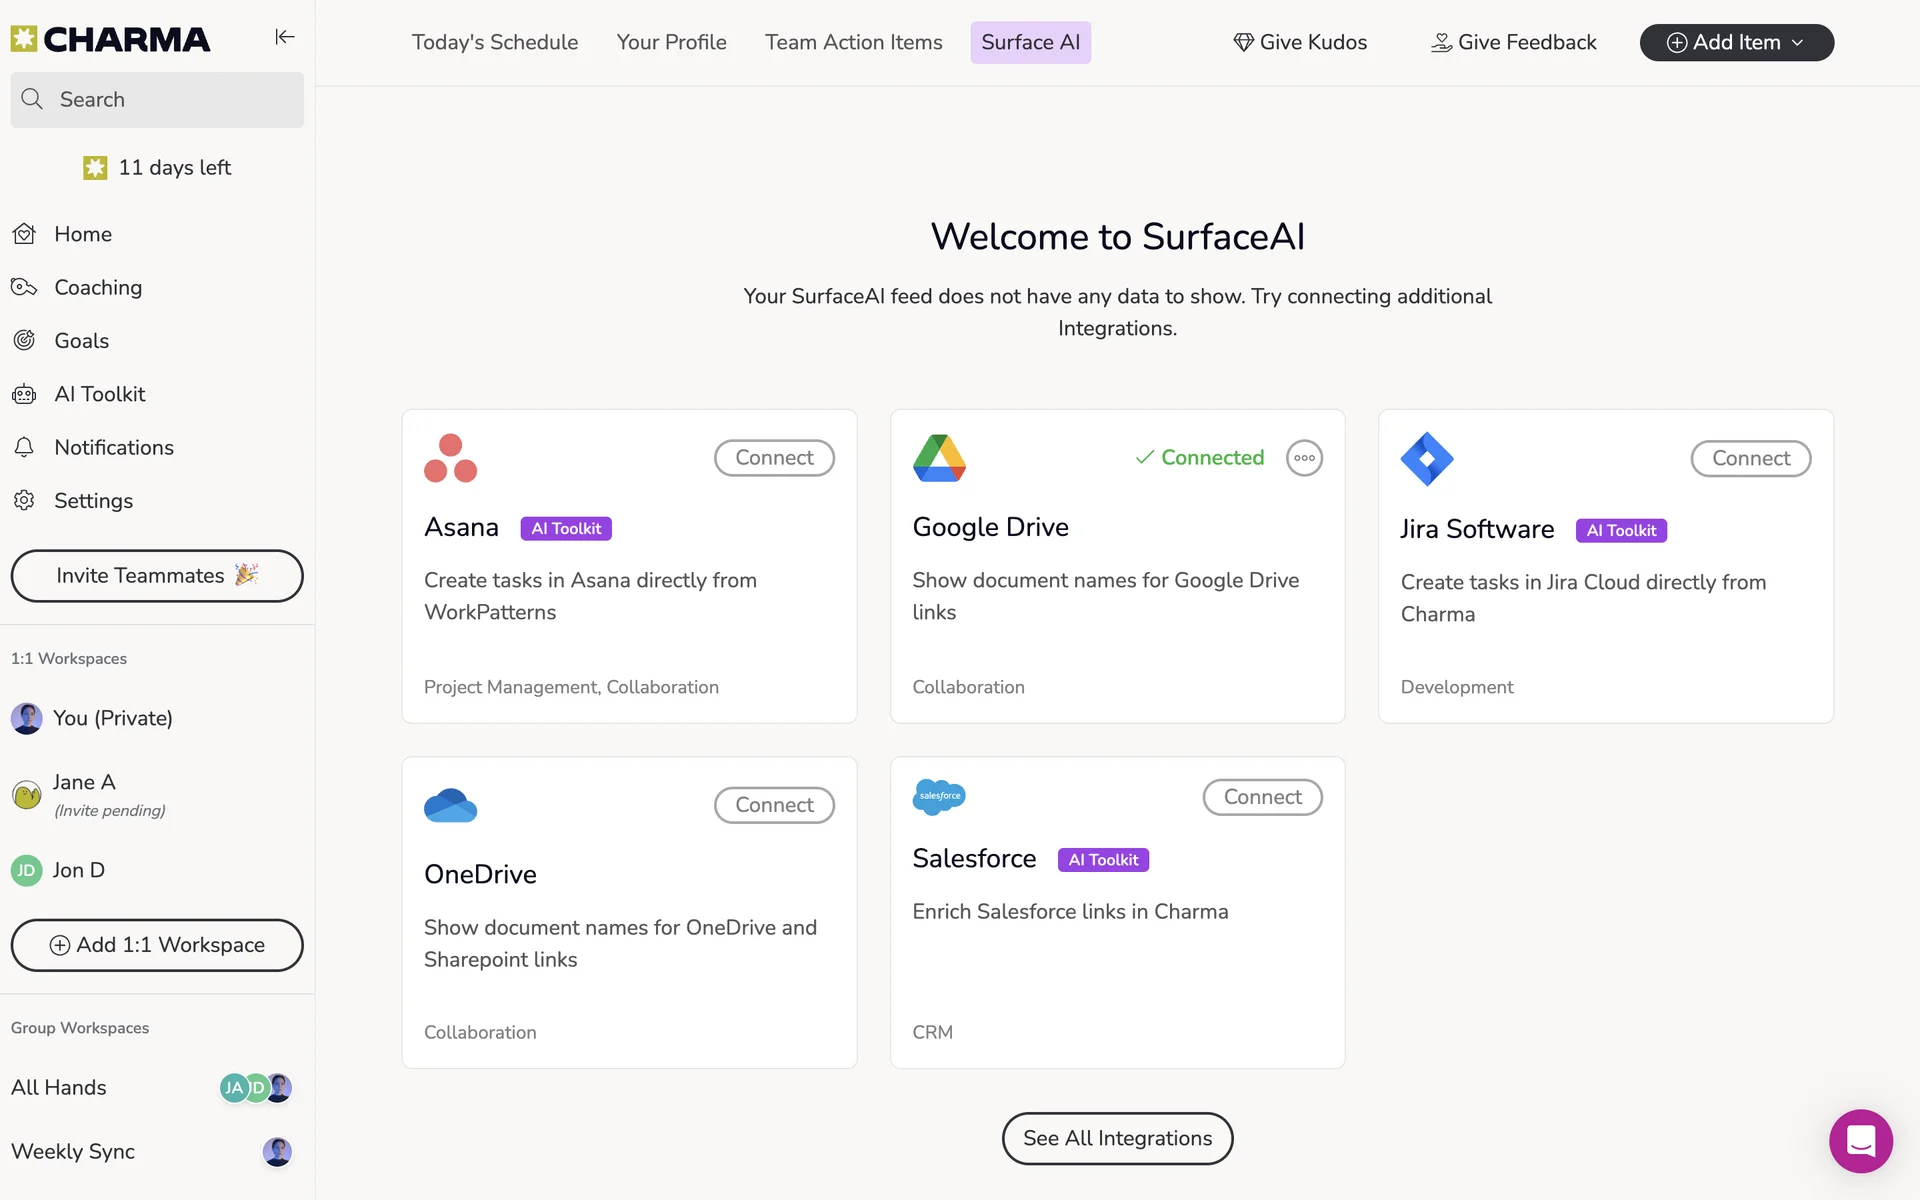Focus the Search input field
1920x1200 pixels.
(157, 99)
